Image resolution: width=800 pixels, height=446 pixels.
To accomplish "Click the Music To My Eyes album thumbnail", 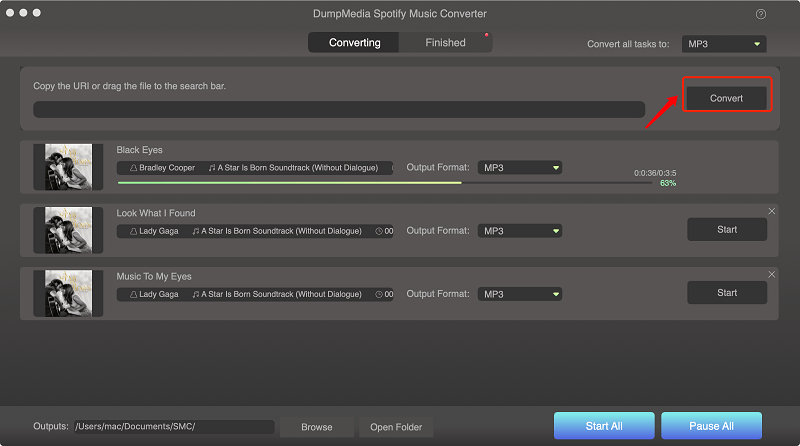I will tap(68, 293).
